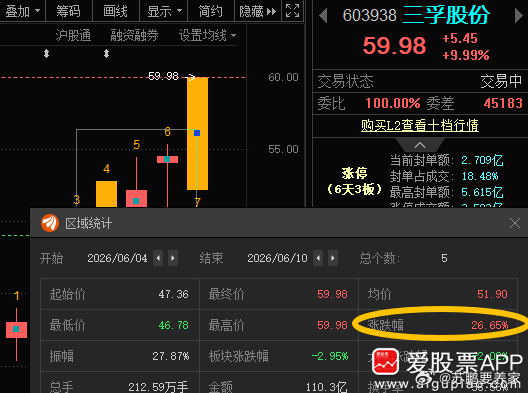Image resolution: width=528 pixels, height=393 pixels.
Task: Click the 涨停 (6天3板) label
Action: pos(354,181)
